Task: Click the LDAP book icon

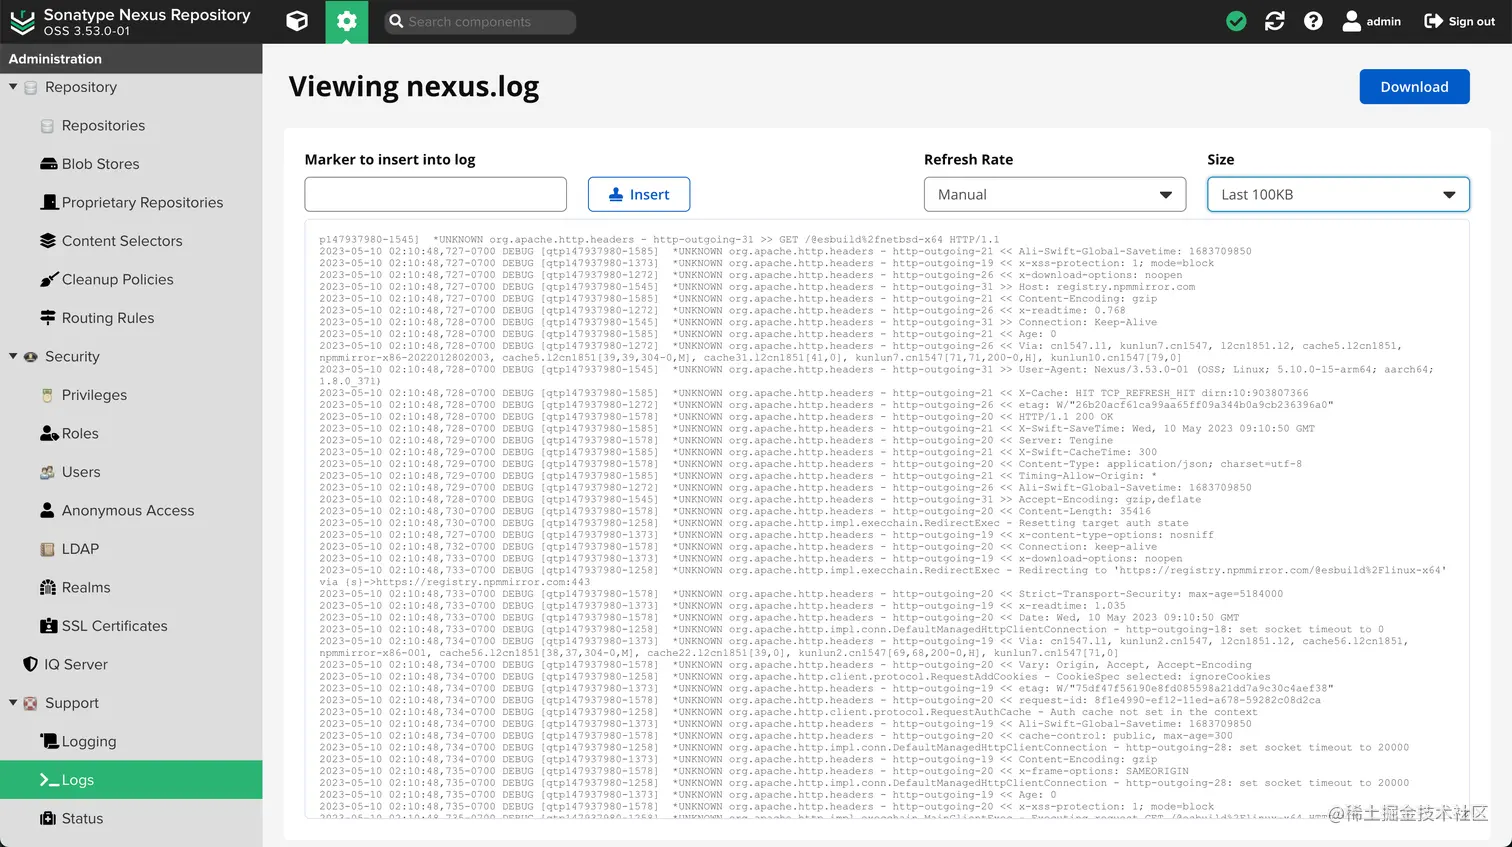Action: pos(47,549)
